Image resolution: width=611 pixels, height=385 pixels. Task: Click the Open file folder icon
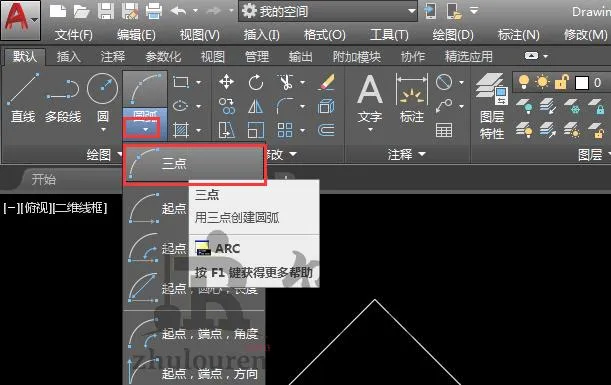[x=81, y=11]
